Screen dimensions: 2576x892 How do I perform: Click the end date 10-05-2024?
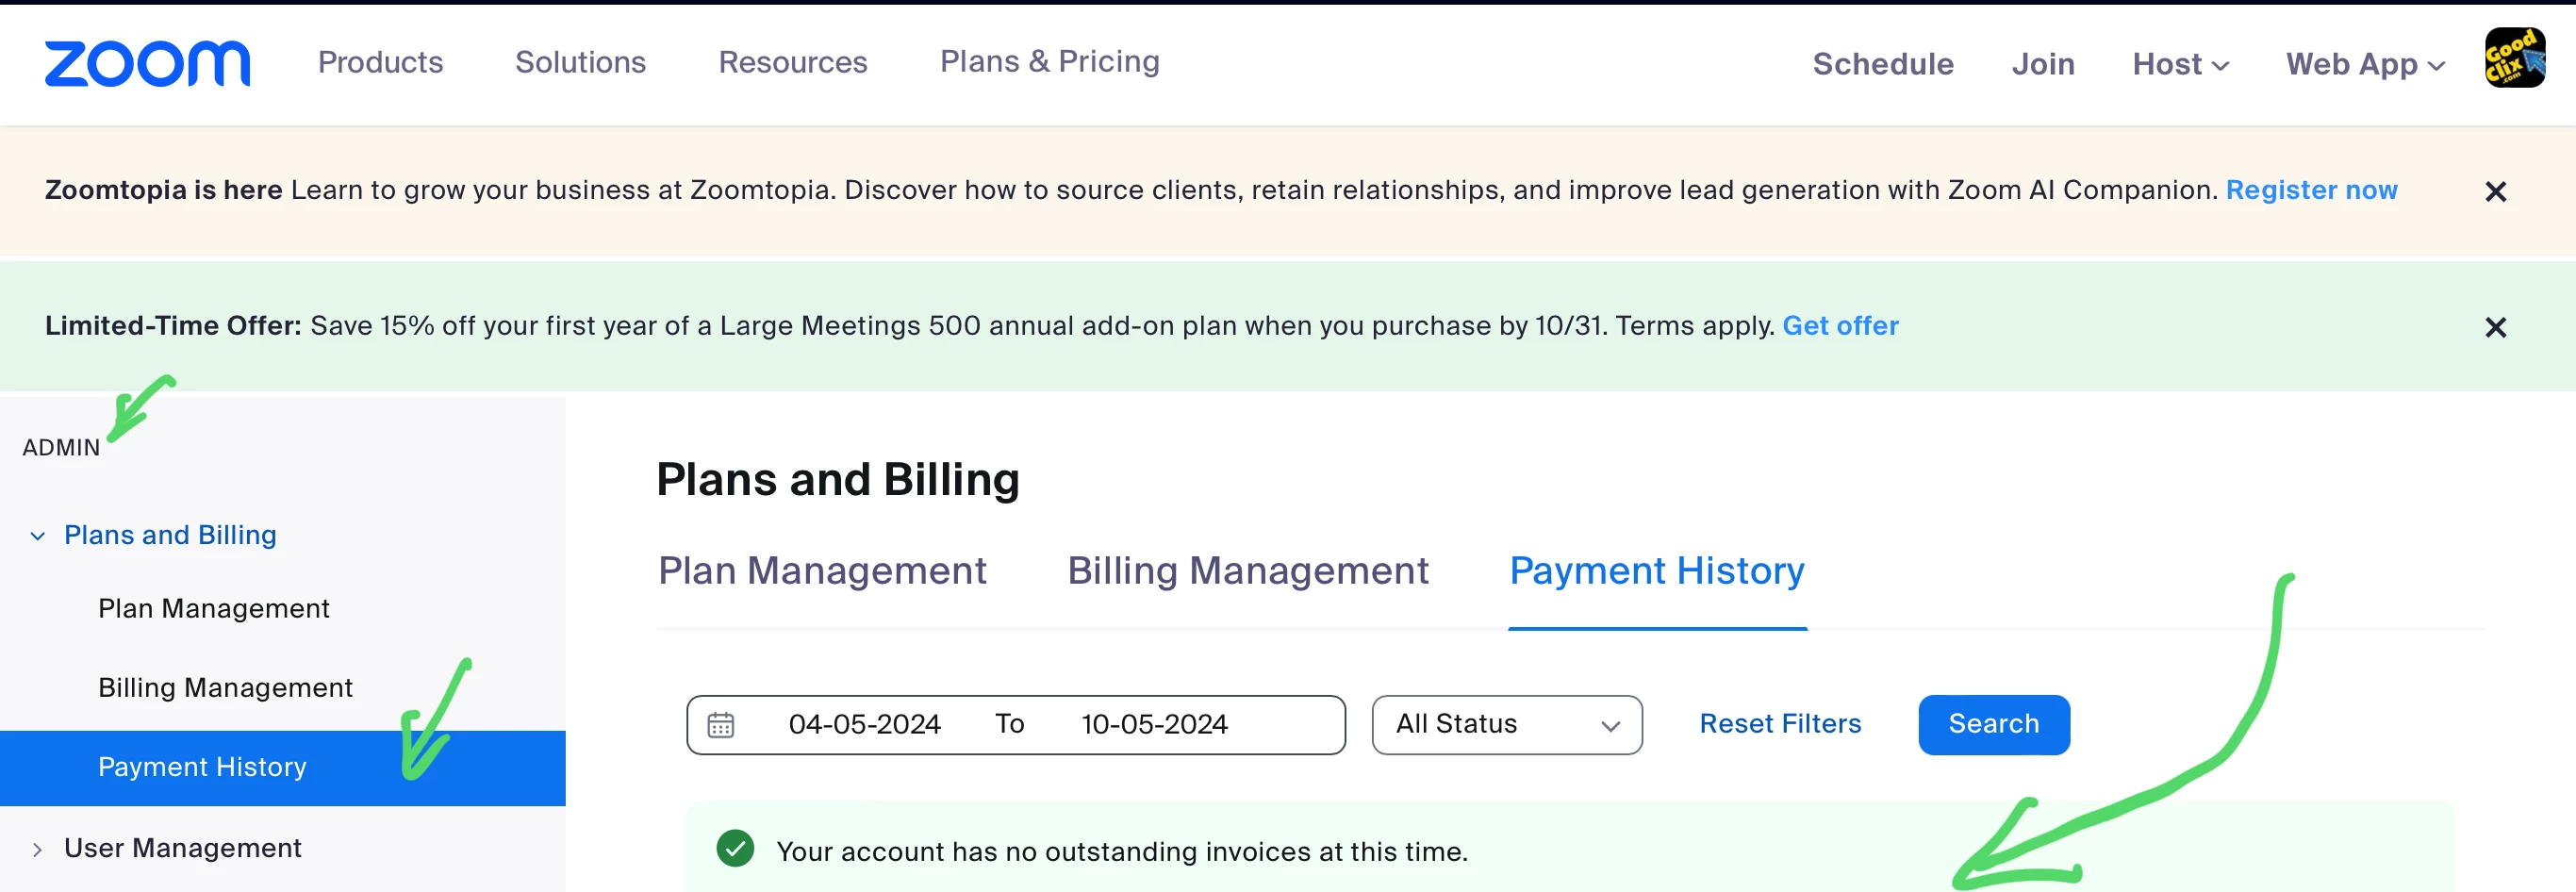(x=1153, y=724)
